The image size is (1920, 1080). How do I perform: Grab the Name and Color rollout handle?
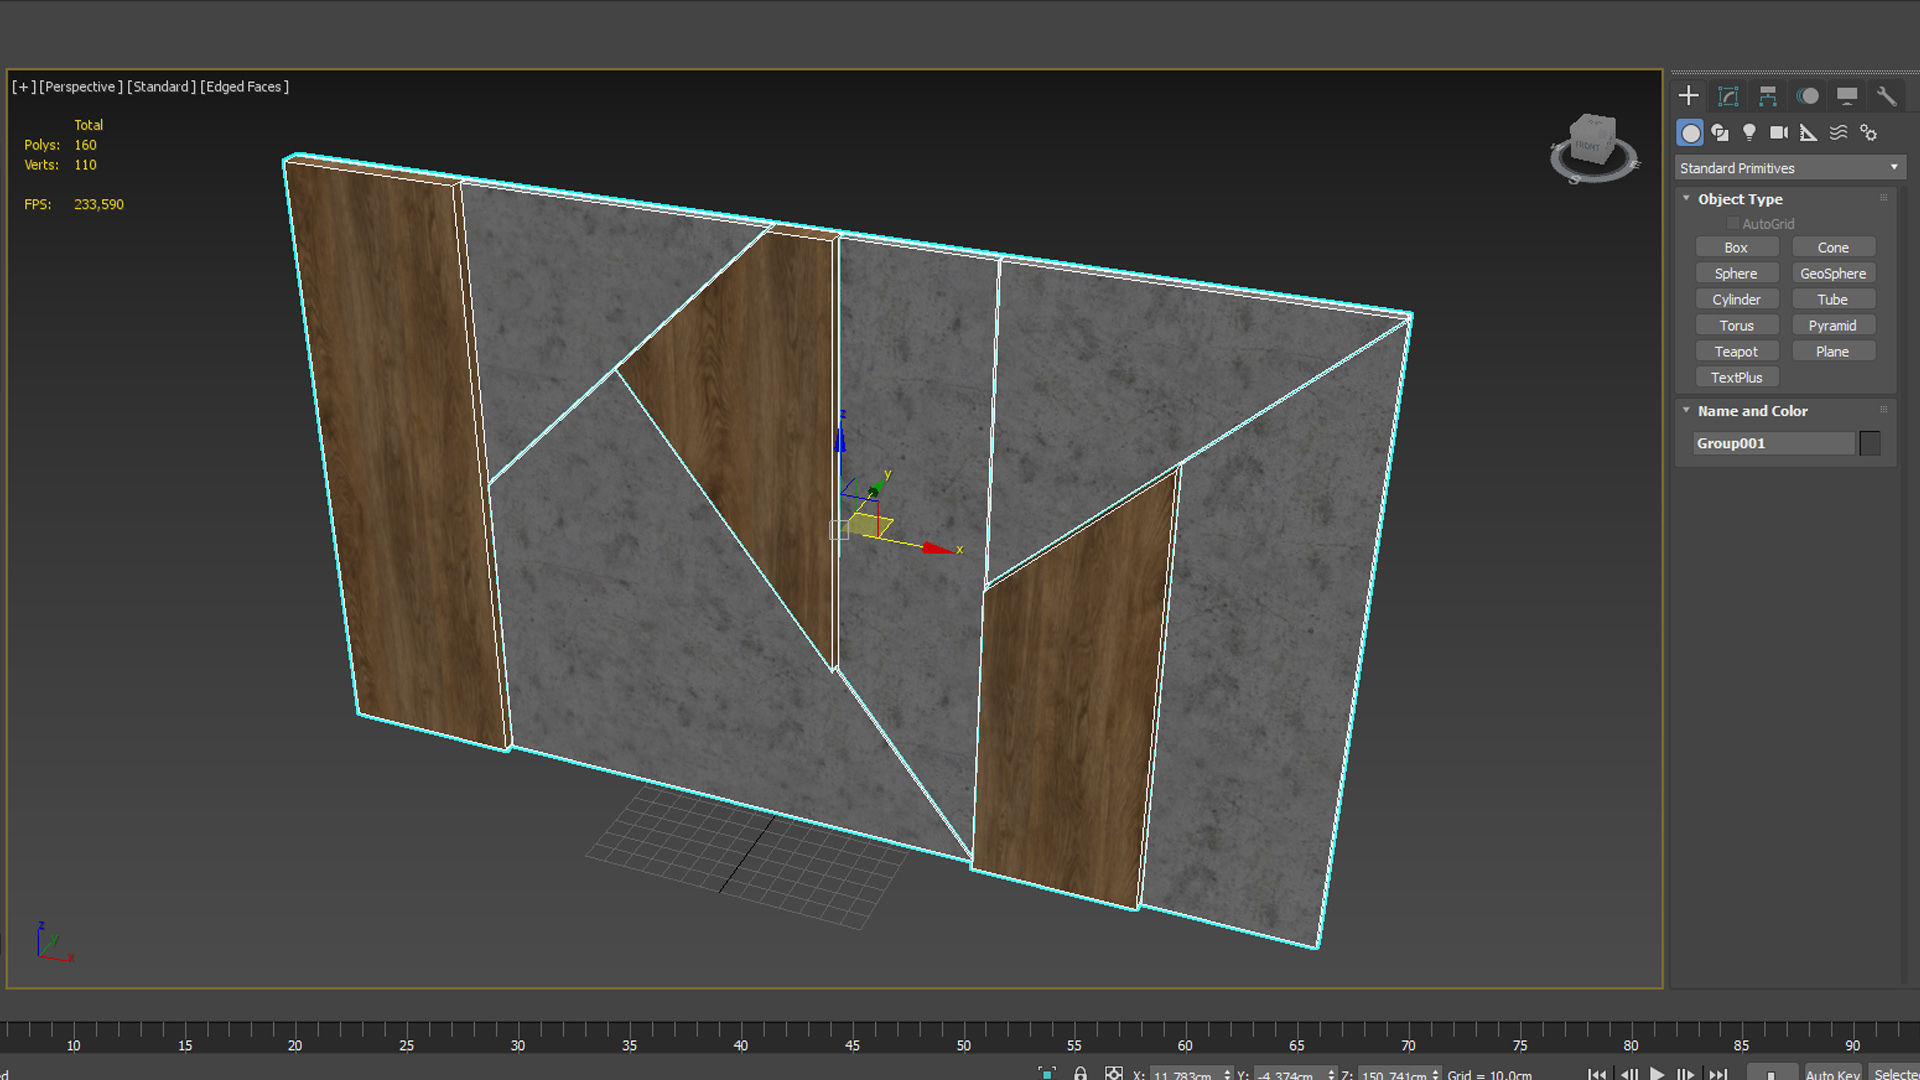click(x=1884, y=410)
